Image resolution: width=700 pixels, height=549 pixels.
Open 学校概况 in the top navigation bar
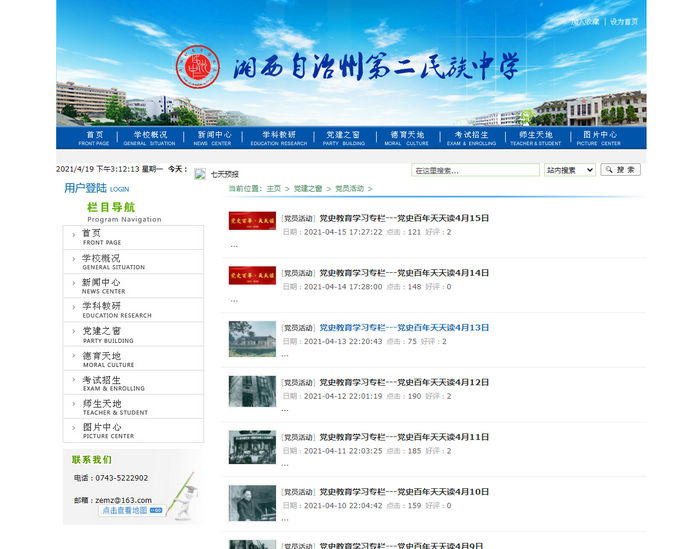click(x=150, y=138)
